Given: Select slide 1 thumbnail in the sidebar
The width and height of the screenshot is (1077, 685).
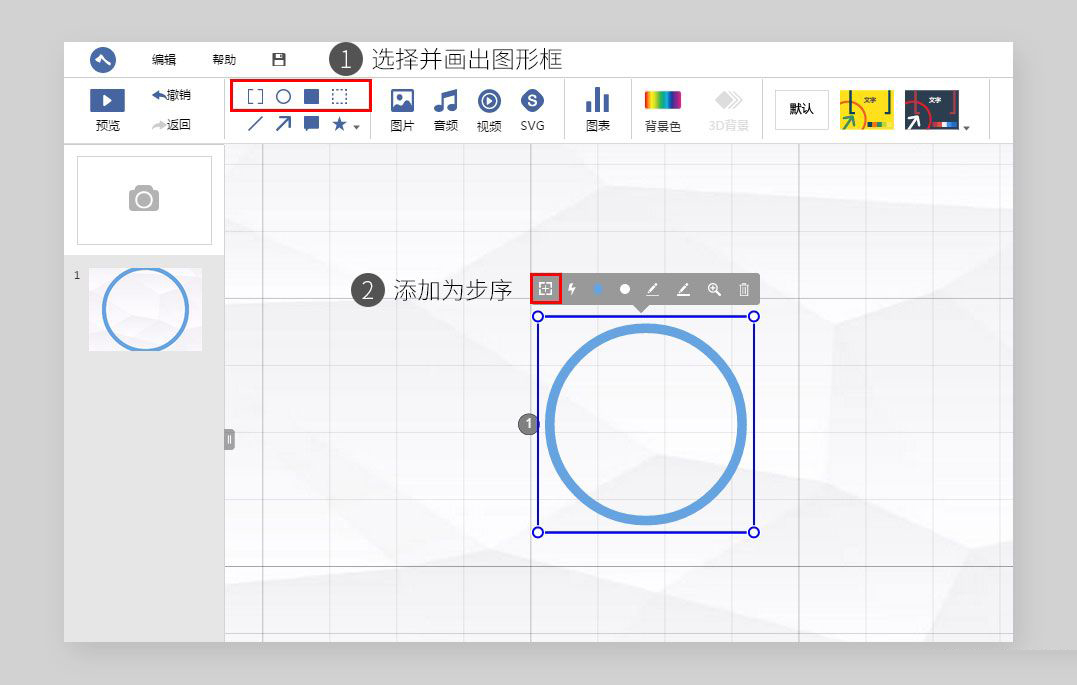Looking at the screenshot, I should pyautogui.click(x=145, y=308).
